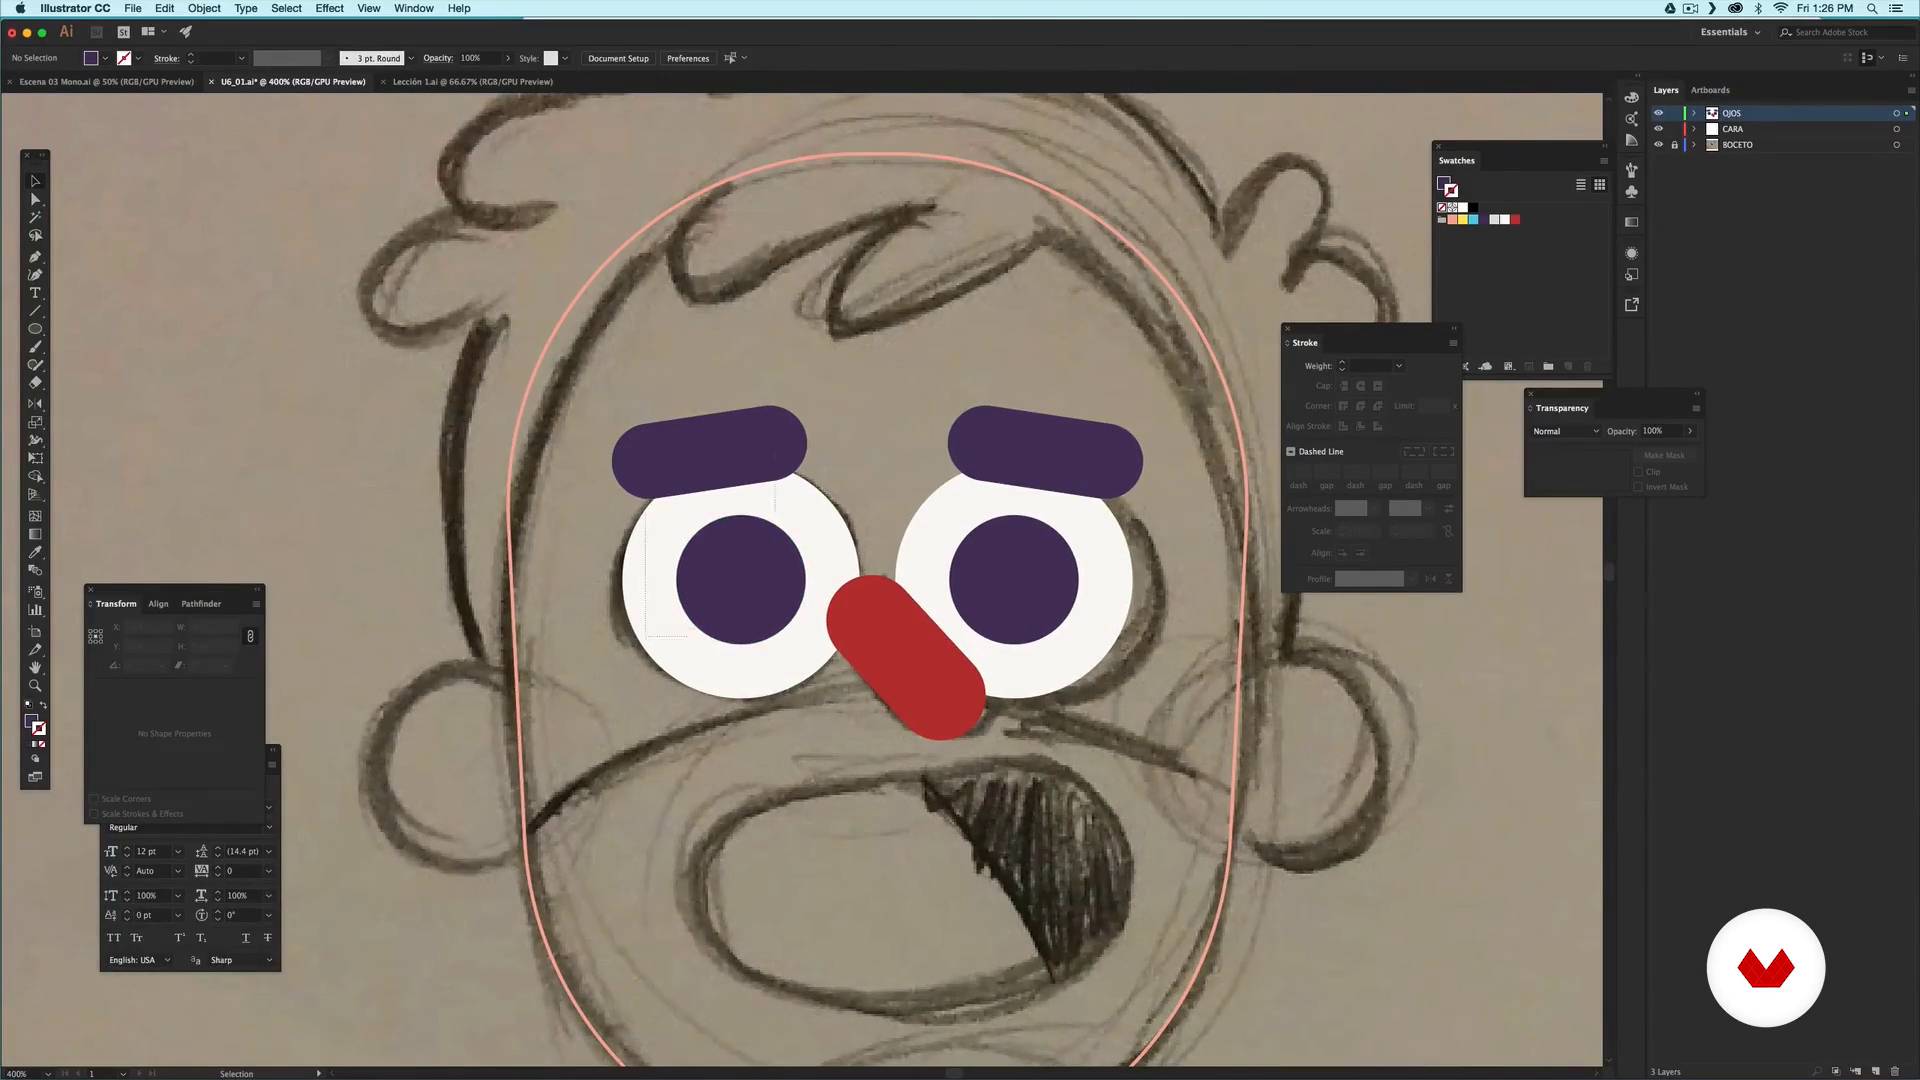Select the Reflect tool
Viewport: 1920px width, 1080px height.
tap(35, 404)
